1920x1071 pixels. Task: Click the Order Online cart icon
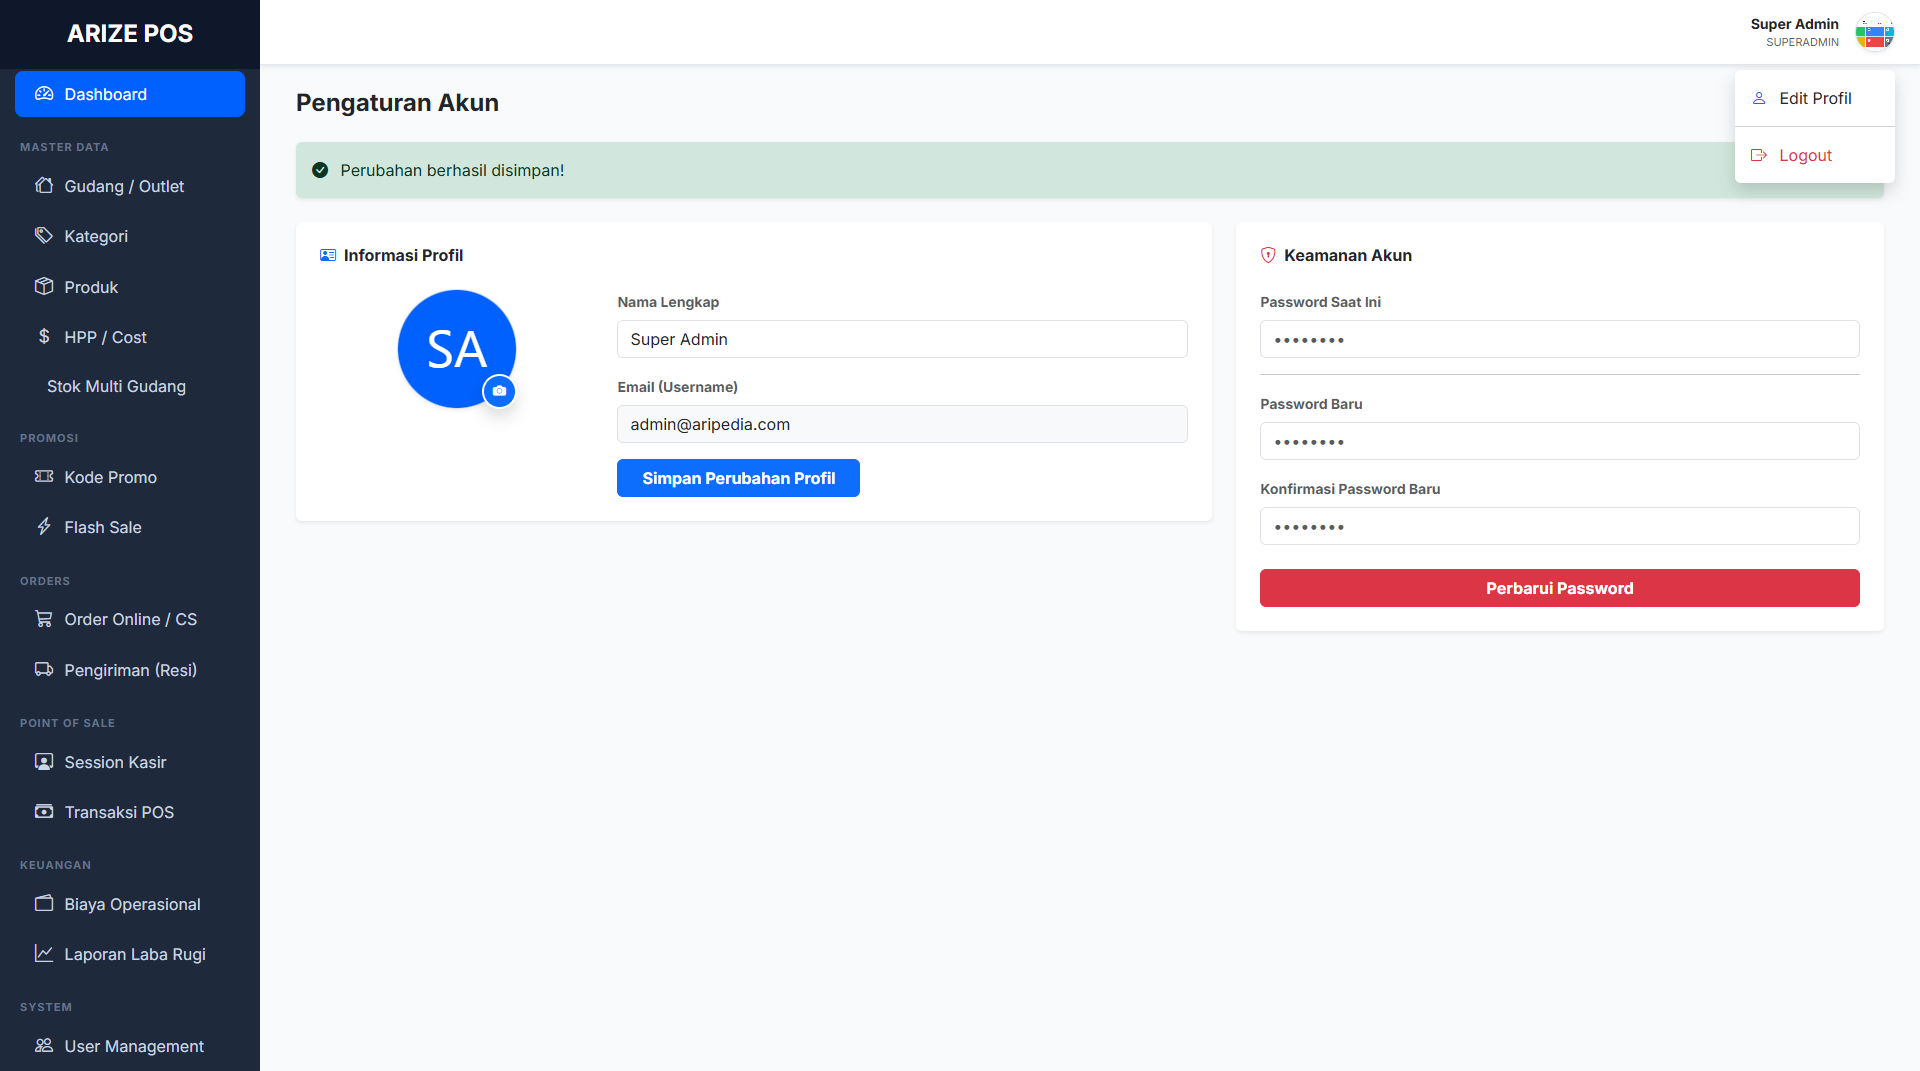coord(44,619)
